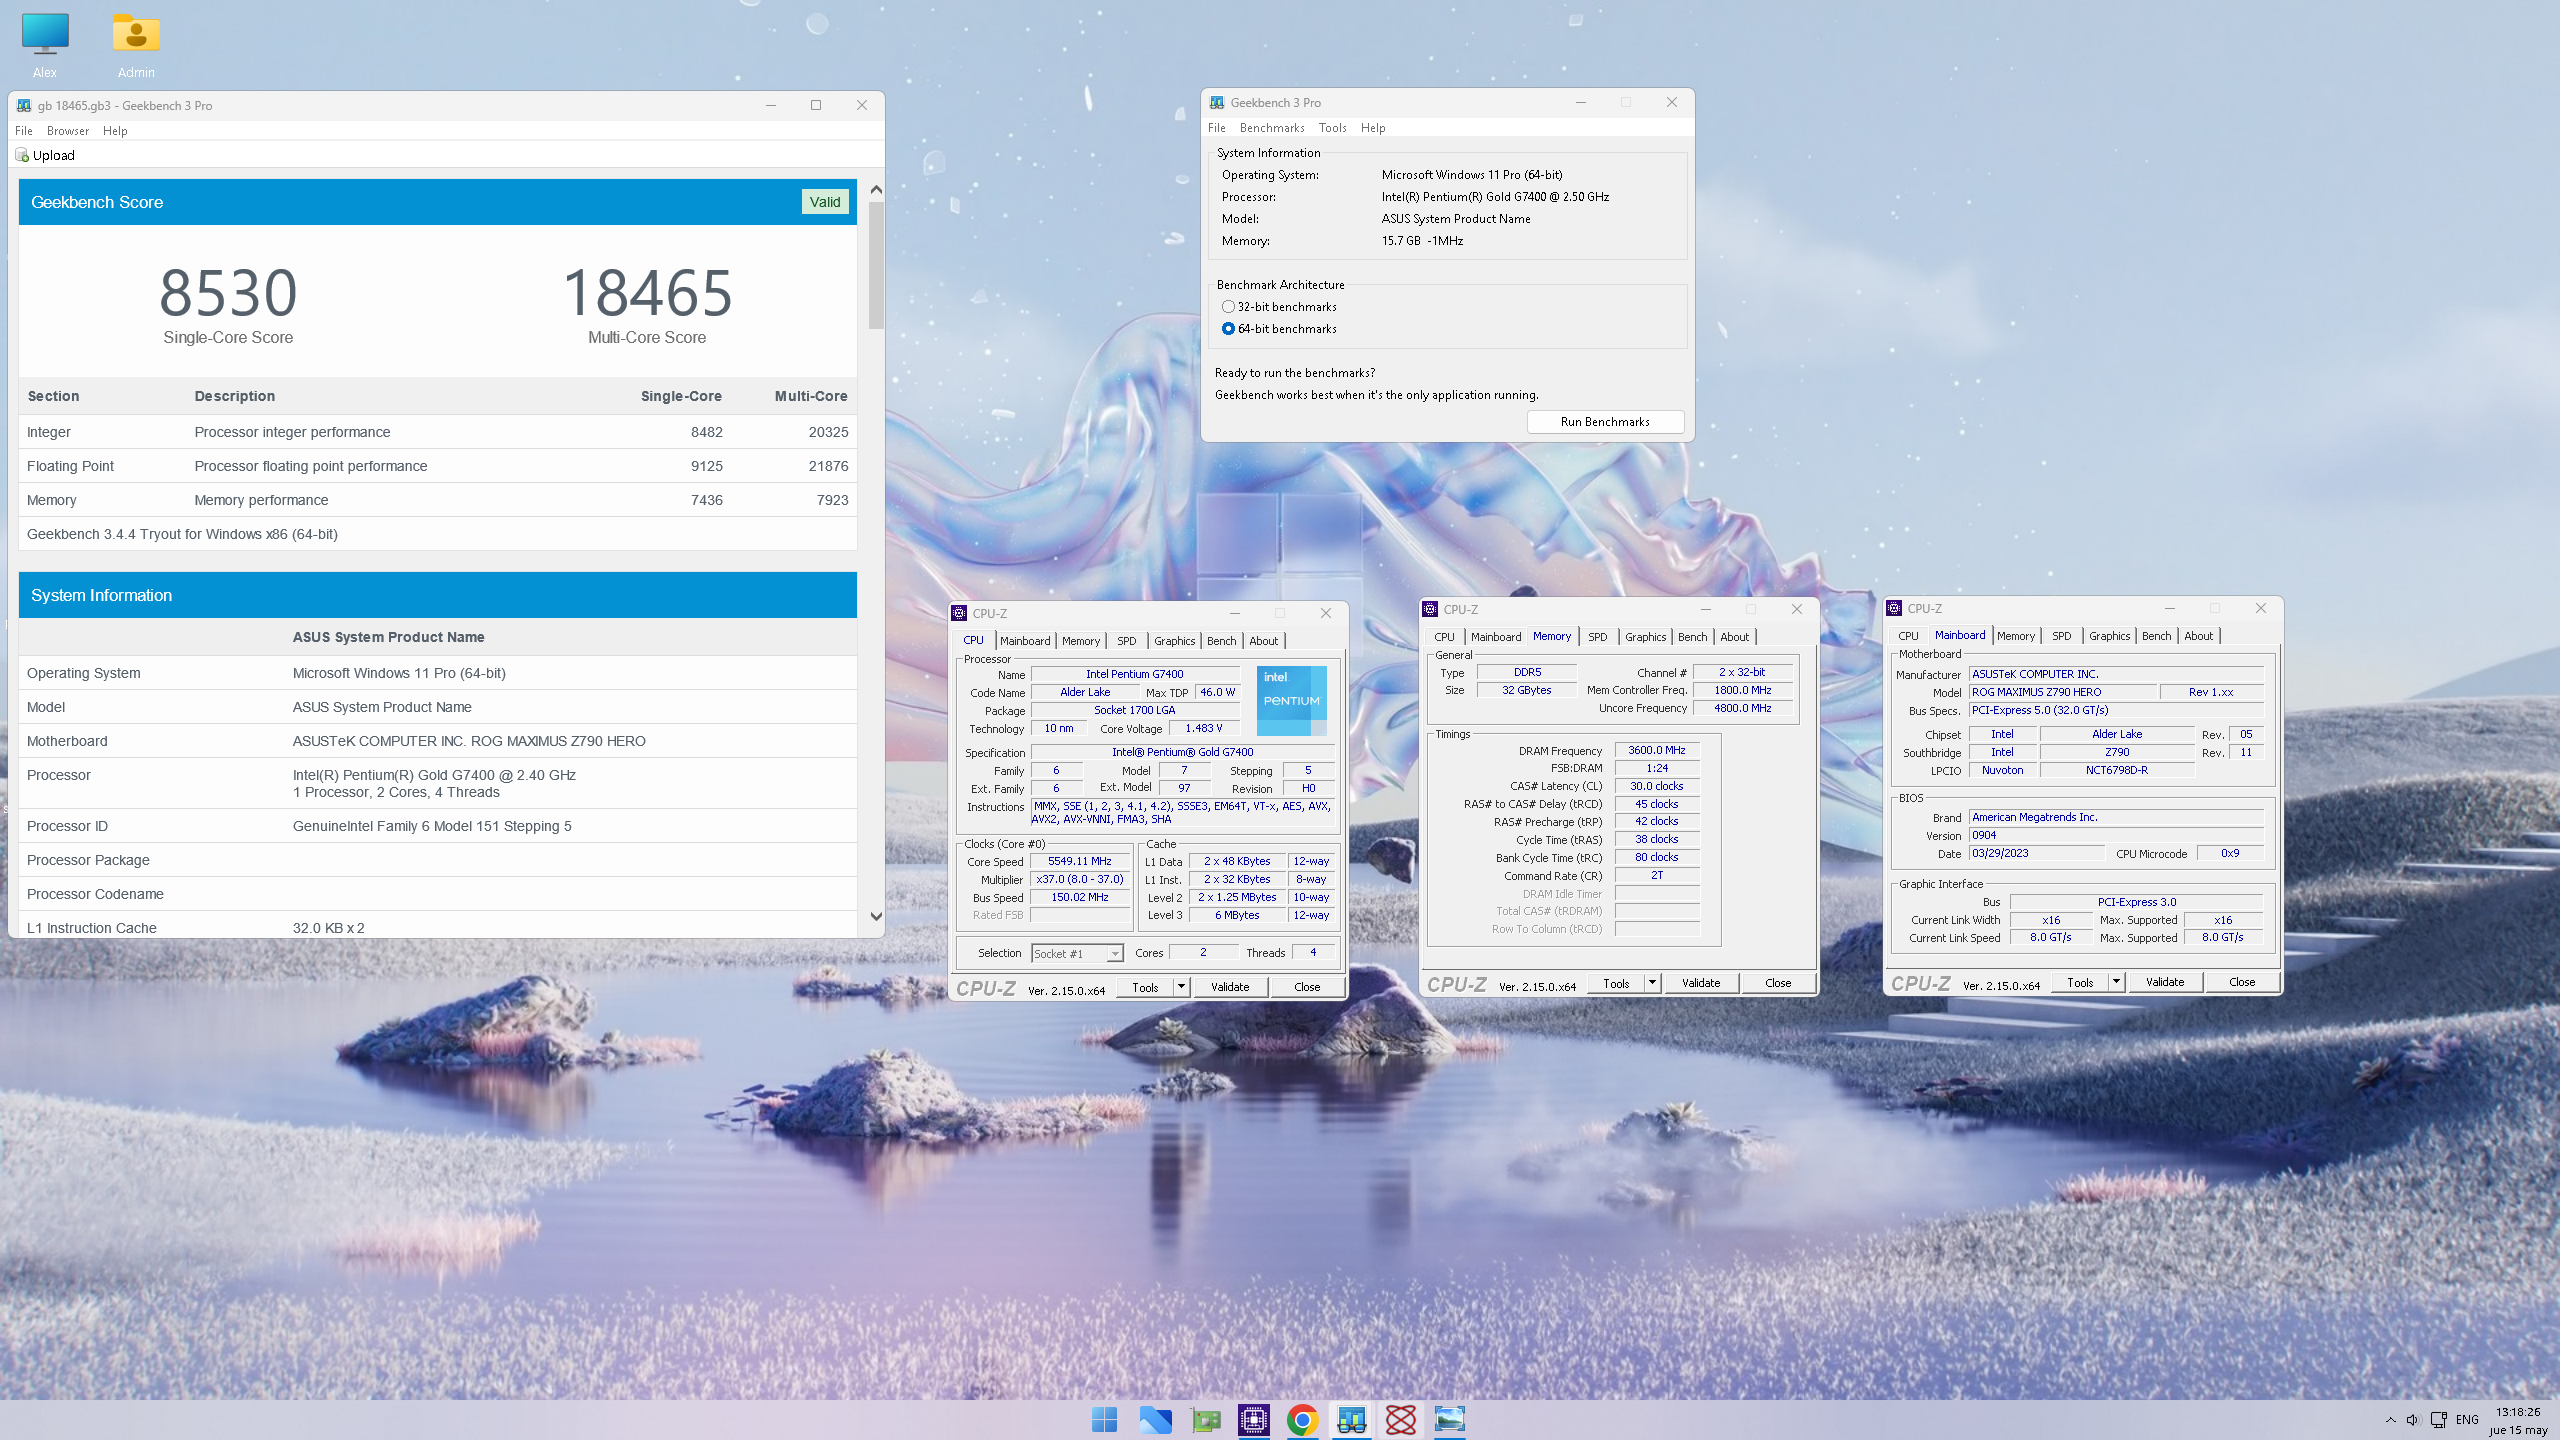Click Close button in CPU-Z CPU window
The width and height of the screenshot is (2560, 1440).
pos(1307,987)
